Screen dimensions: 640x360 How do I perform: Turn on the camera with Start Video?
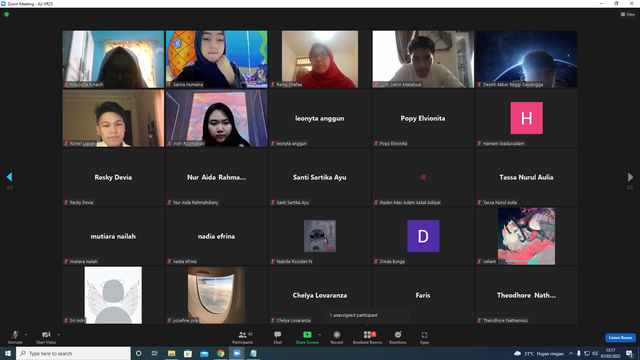(46, 337)
